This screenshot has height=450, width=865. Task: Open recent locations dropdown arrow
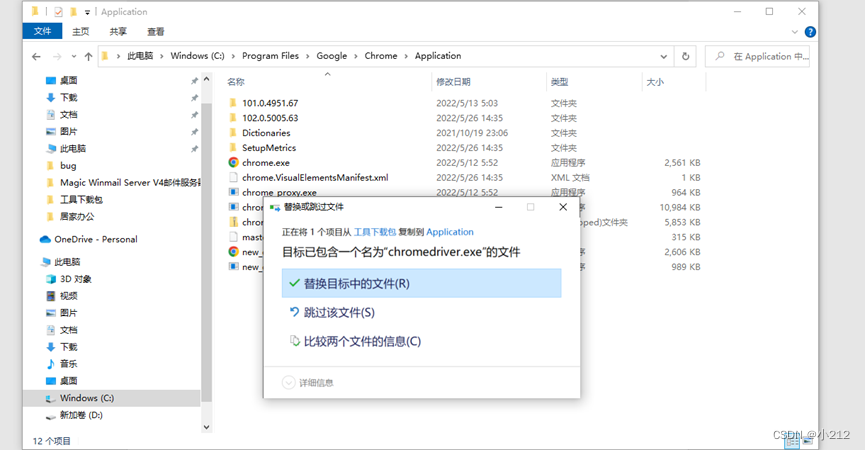click(x=74, y=56)
